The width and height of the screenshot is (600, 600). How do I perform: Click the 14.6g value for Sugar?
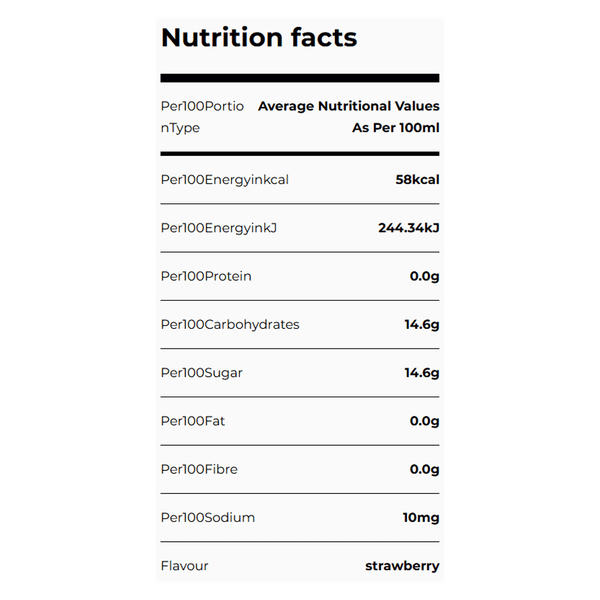(x=421, y=373)
